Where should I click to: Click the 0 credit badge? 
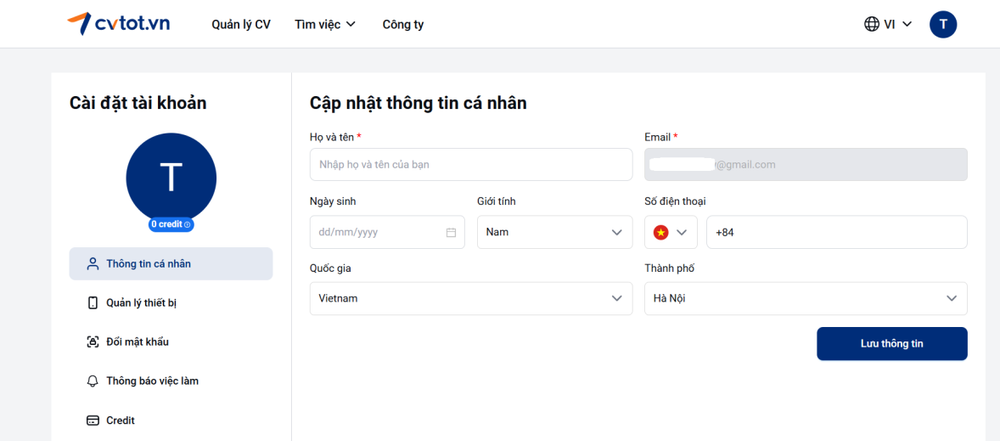(x=171, y=224)
